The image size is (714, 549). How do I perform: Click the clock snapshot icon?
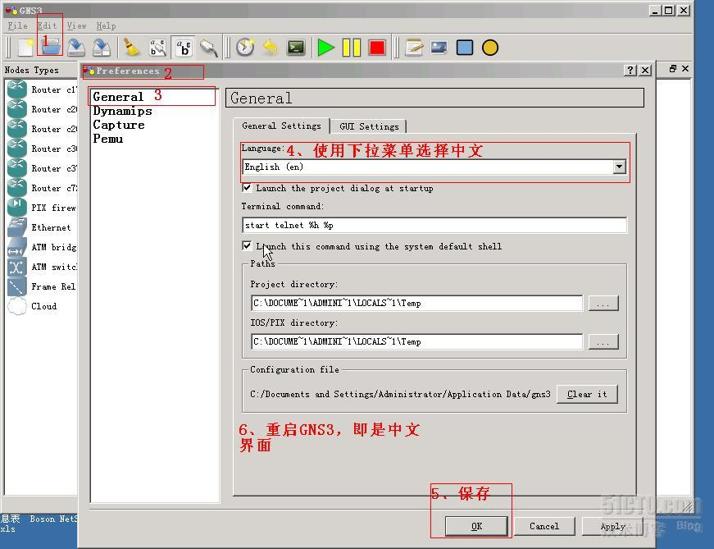245,47
